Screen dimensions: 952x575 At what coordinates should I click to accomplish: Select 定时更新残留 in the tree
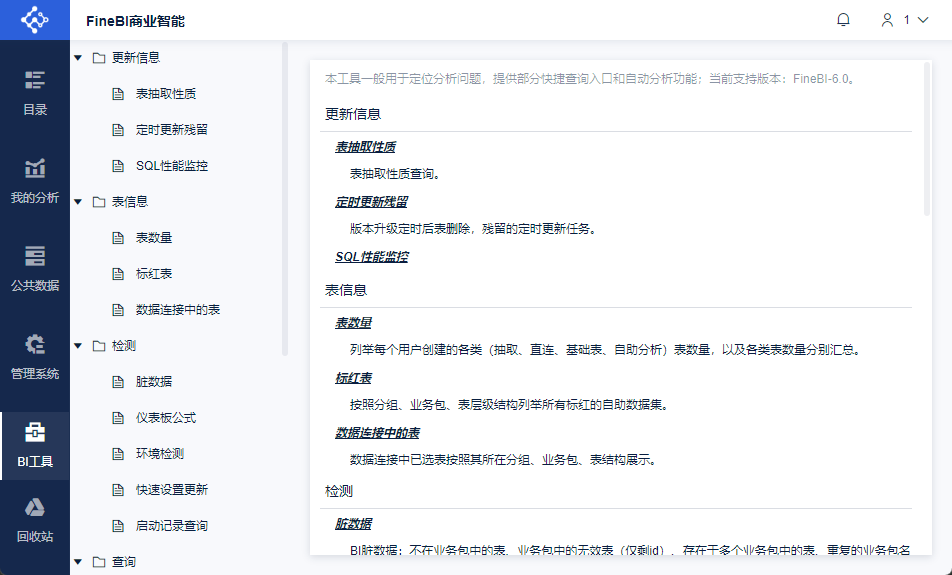[172, 129]
